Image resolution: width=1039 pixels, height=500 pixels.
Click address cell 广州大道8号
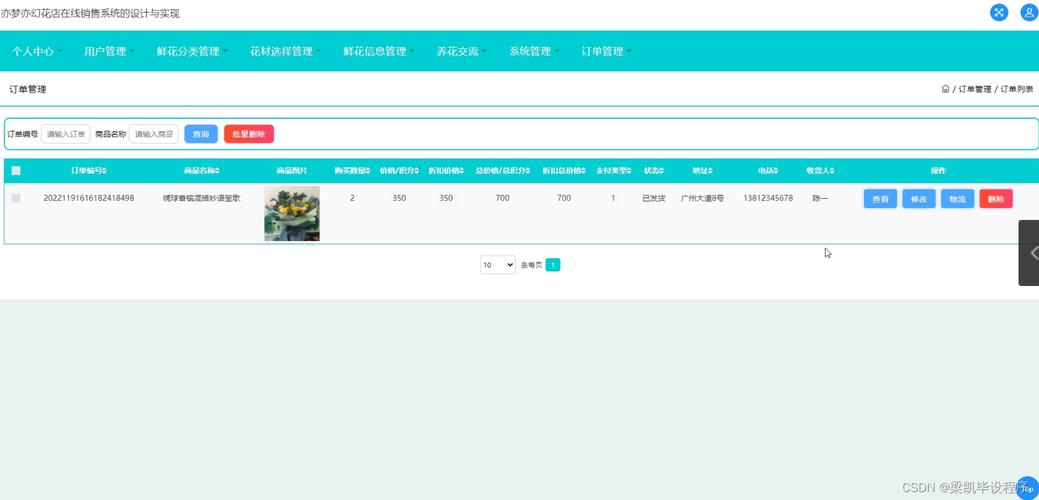click(702, 198)
